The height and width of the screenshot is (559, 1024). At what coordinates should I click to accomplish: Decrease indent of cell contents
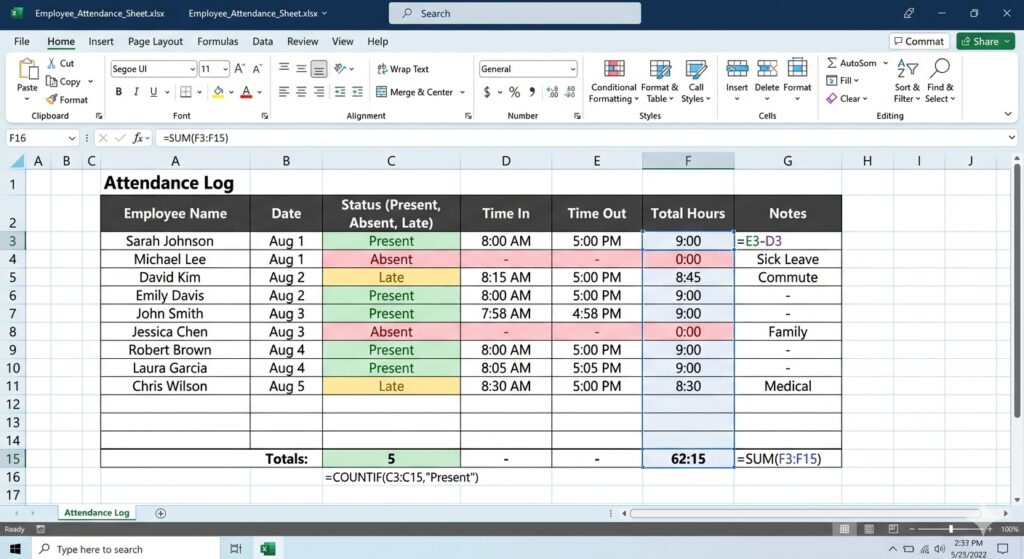coord(340,92)
